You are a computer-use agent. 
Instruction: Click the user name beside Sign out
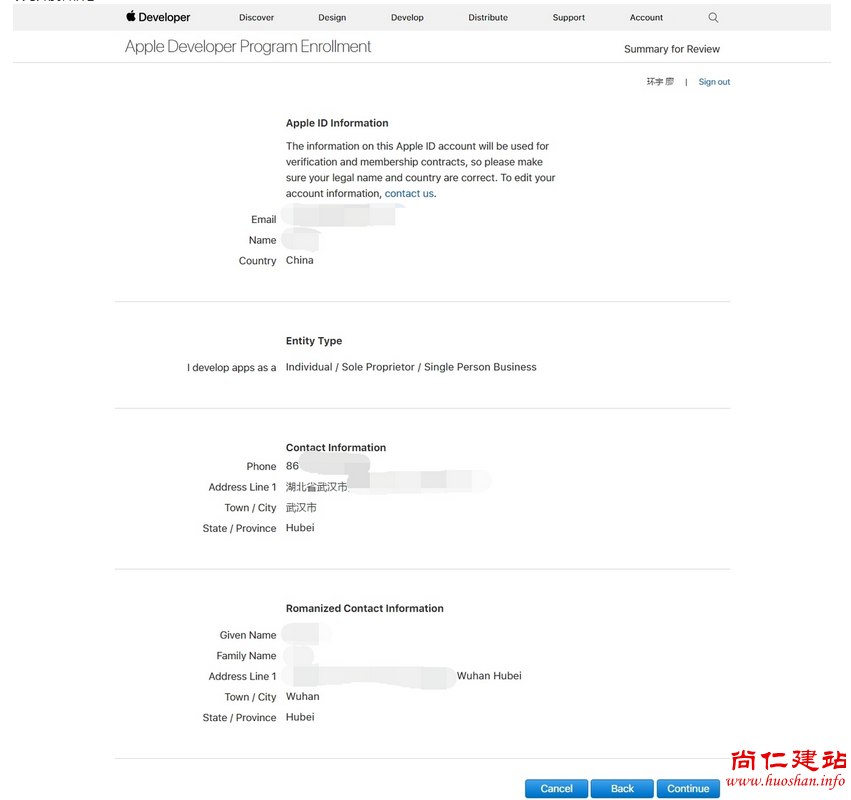click(x=660, y=82)
